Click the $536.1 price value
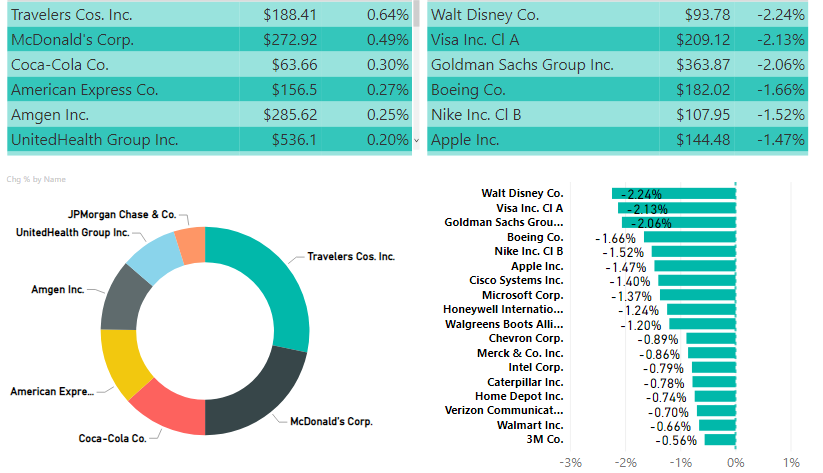Screen dimensions: 823x473 tap(294, 140)
